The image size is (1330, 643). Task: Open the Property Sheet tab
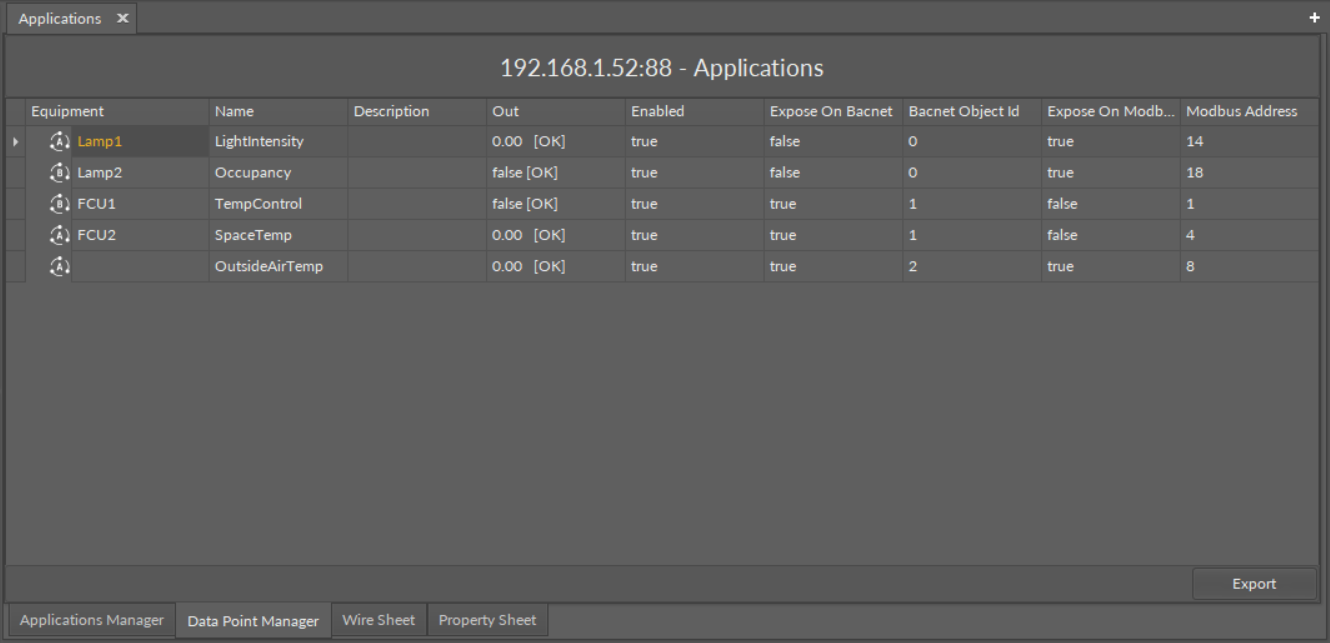487,620
